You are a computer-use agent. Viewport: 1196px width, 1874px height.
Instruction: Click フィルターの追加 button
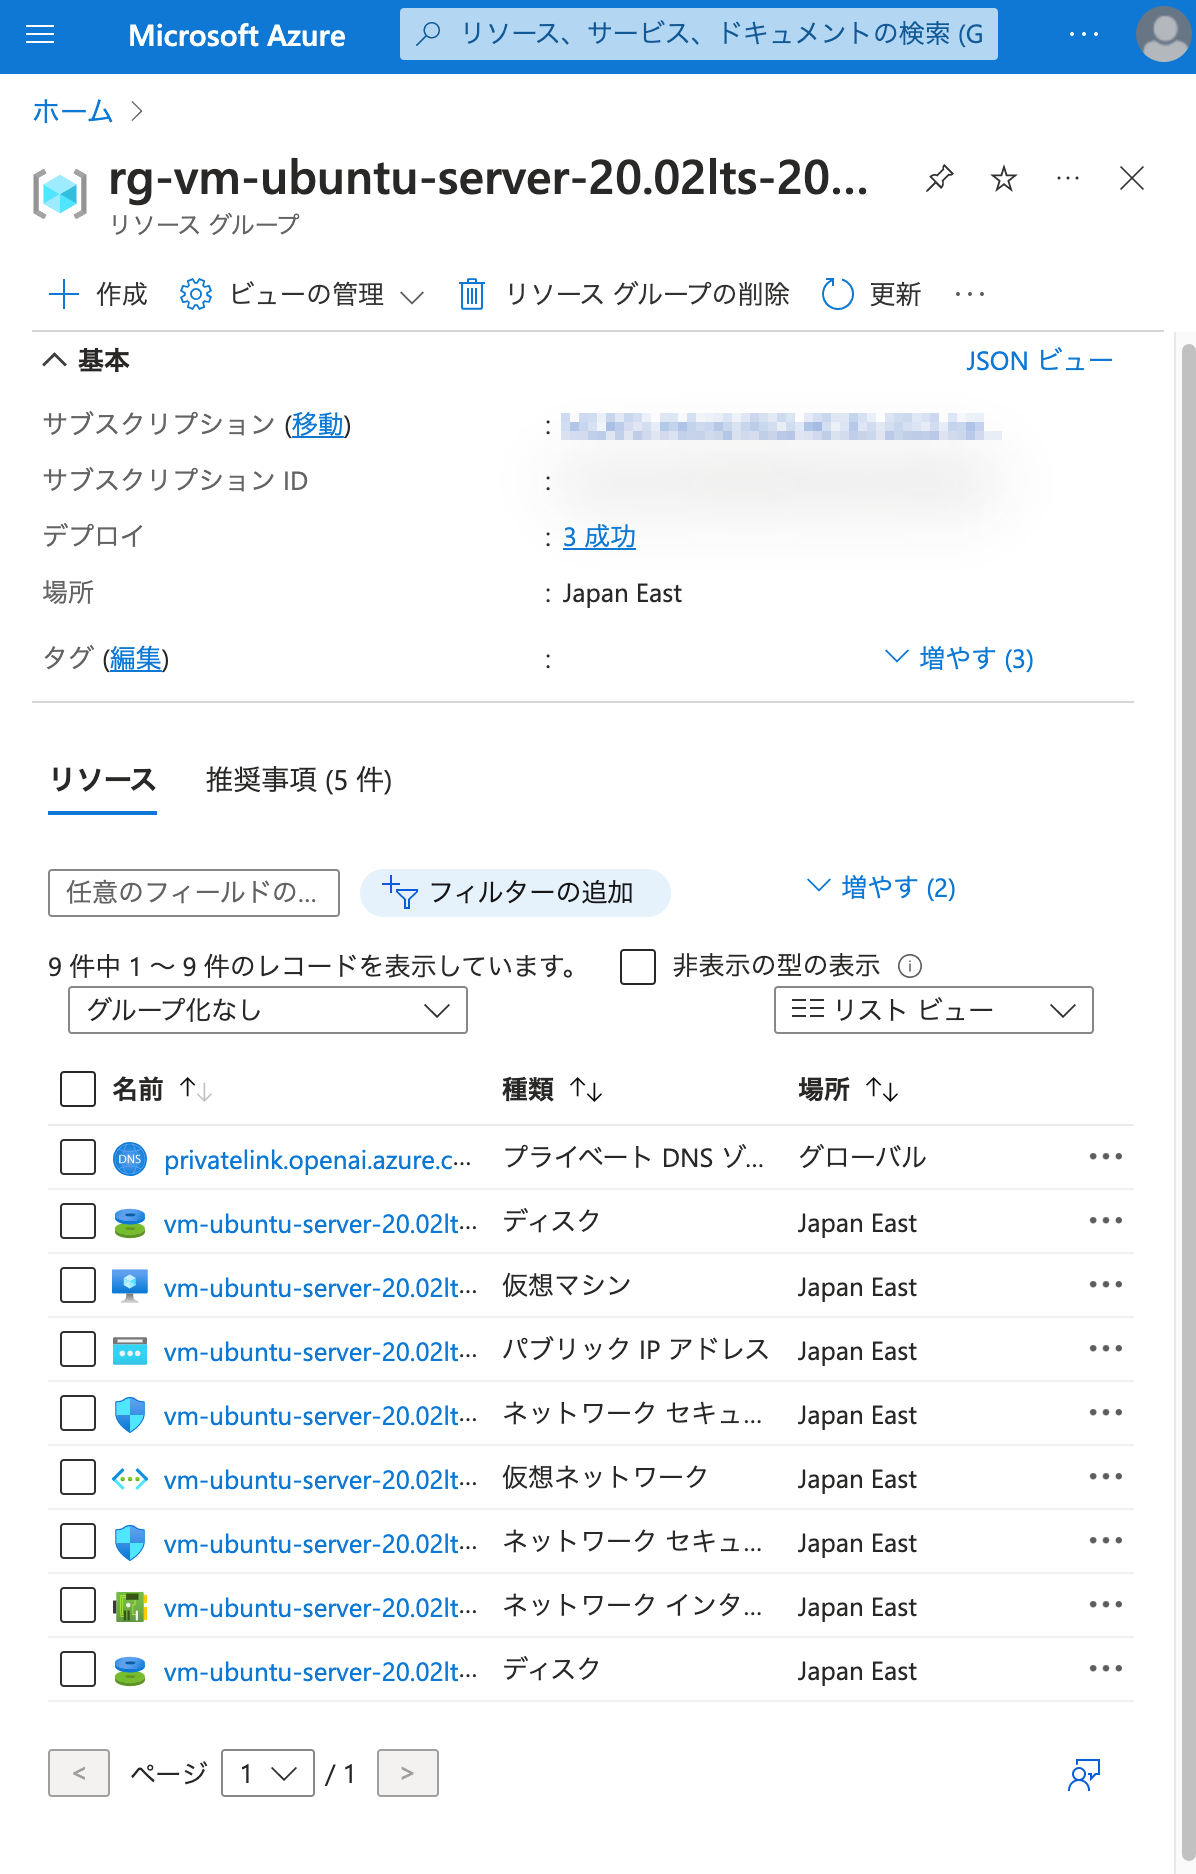click(x=515, y=893)
